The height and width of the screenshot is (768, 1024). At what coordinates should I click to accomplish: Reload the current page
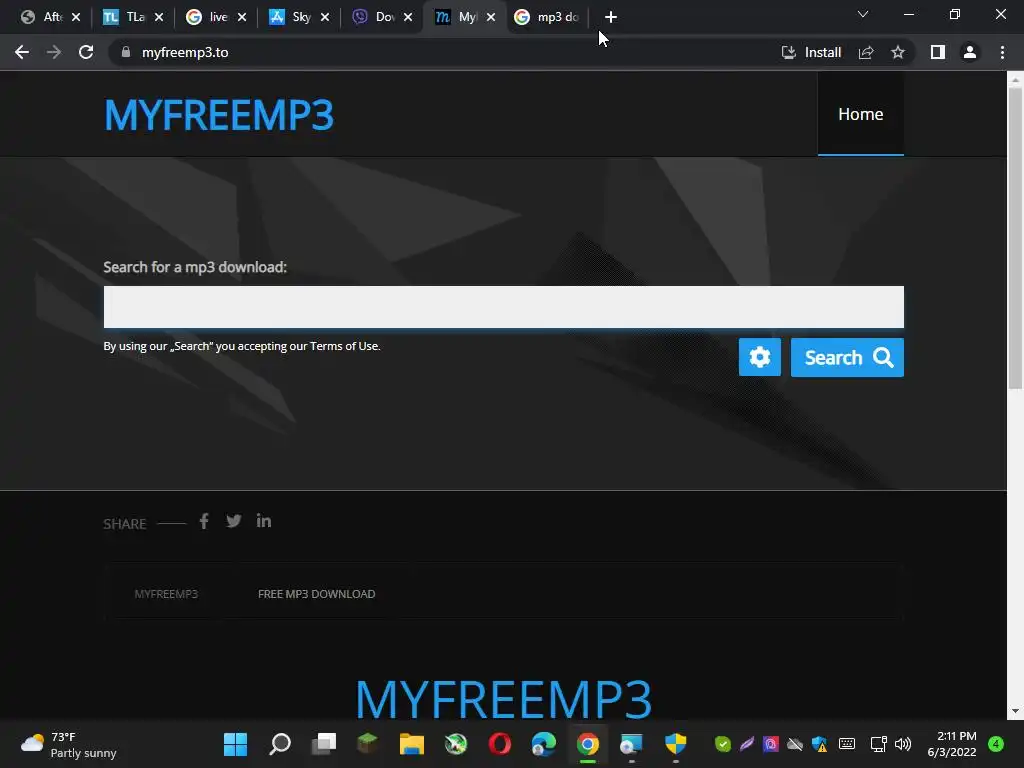coord(86,52)
